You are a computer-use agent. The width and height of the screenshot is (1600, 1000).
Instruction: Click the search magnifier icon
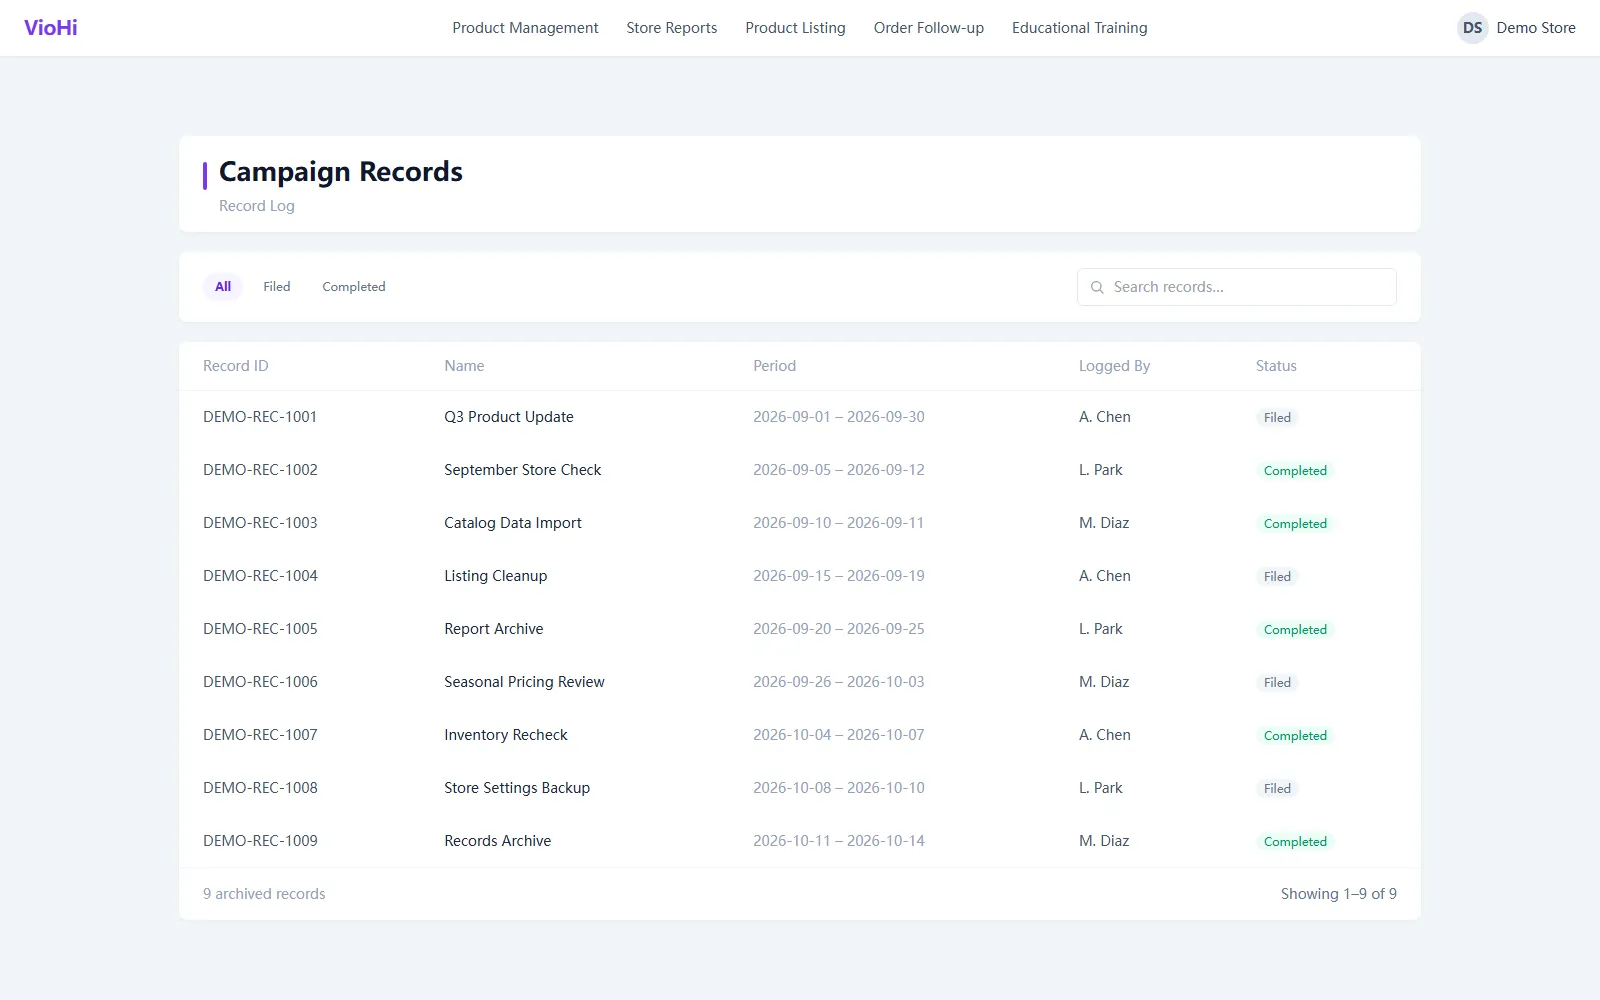coord(1097,287)
